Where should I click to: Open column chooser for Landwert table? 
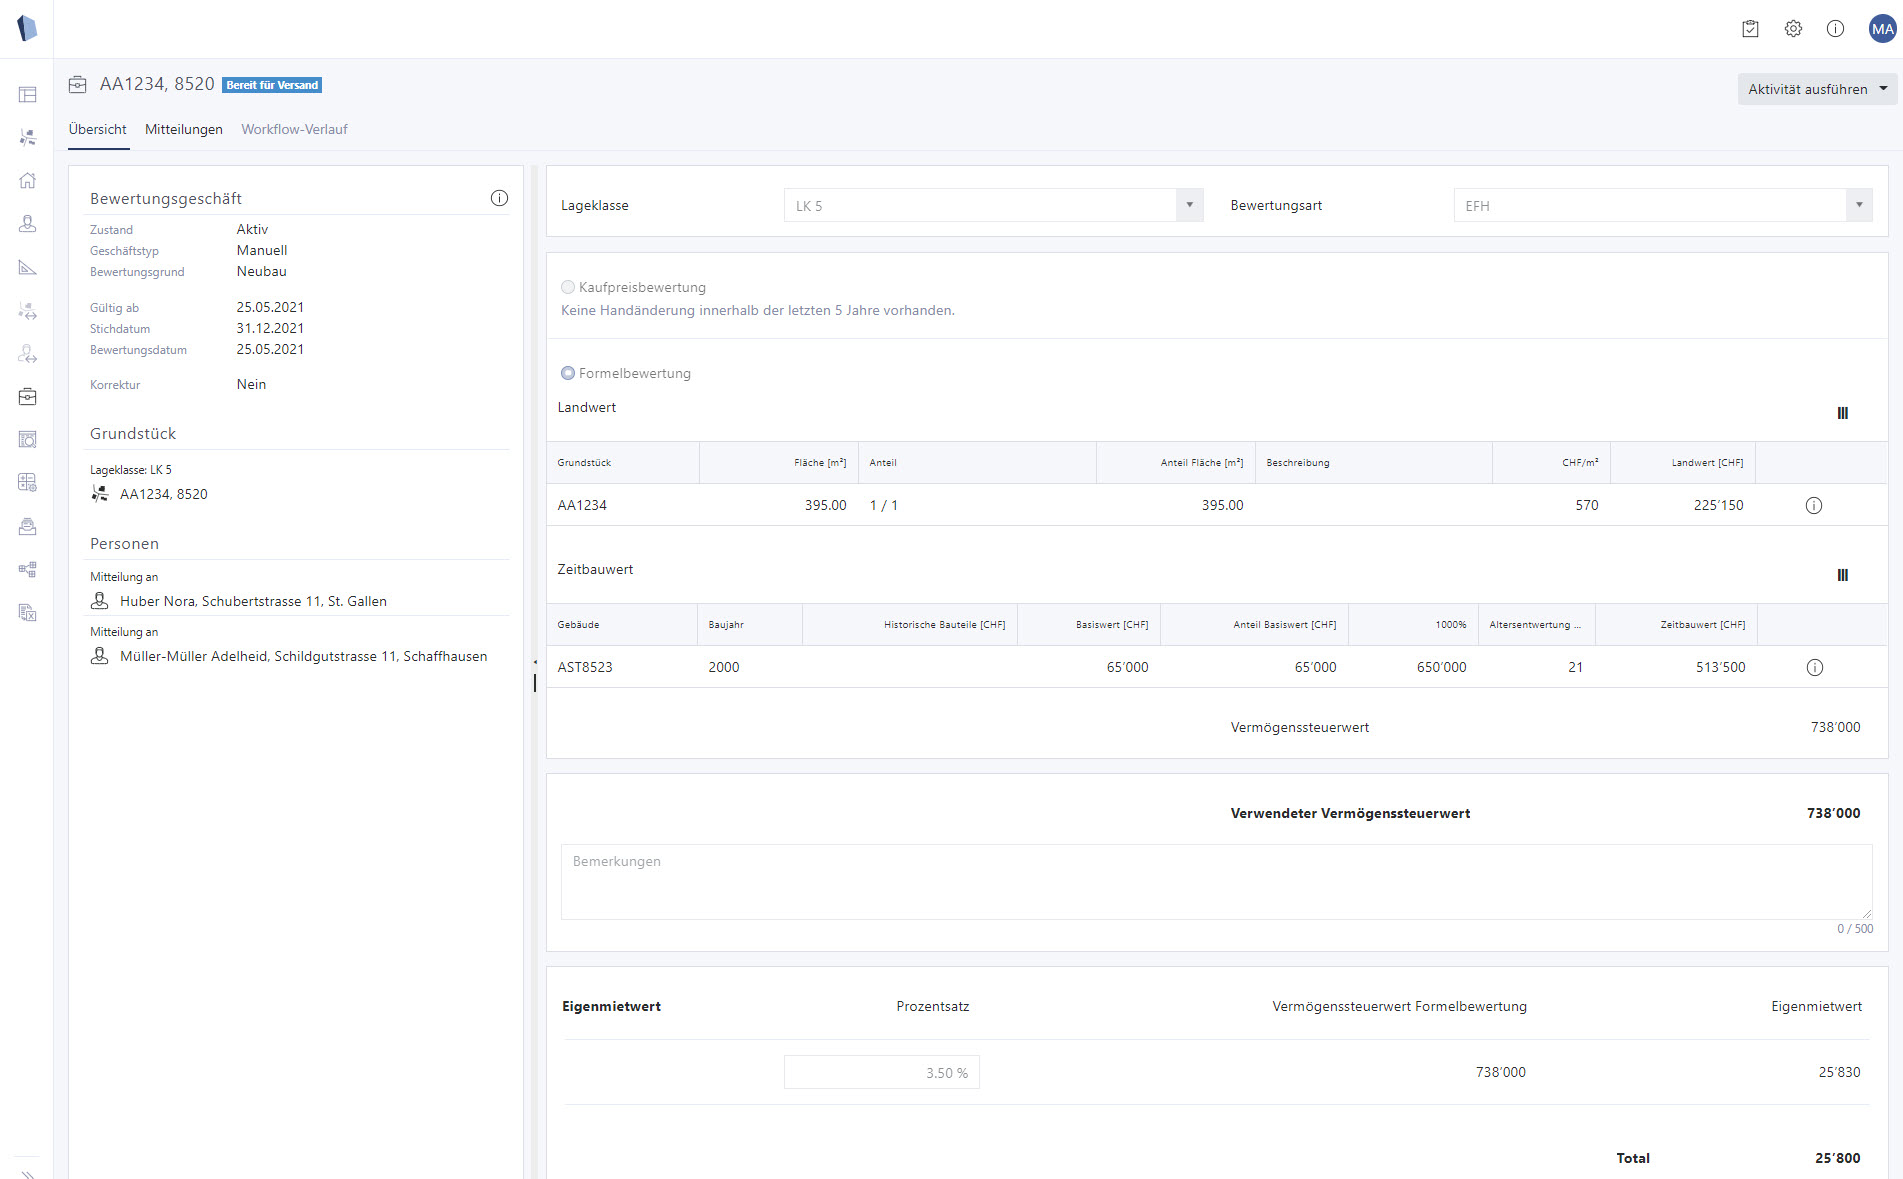(x=1842, y=413)
